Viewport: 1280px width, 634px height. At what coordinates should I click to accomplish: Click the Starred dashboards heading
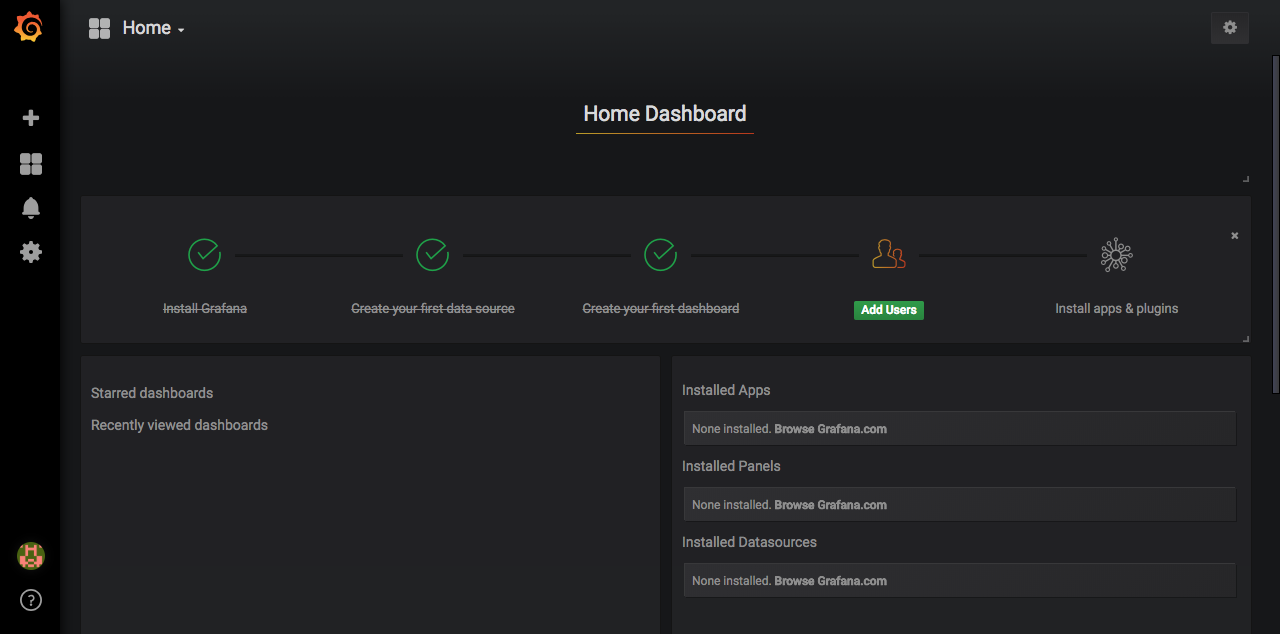[x=152, y=393]
